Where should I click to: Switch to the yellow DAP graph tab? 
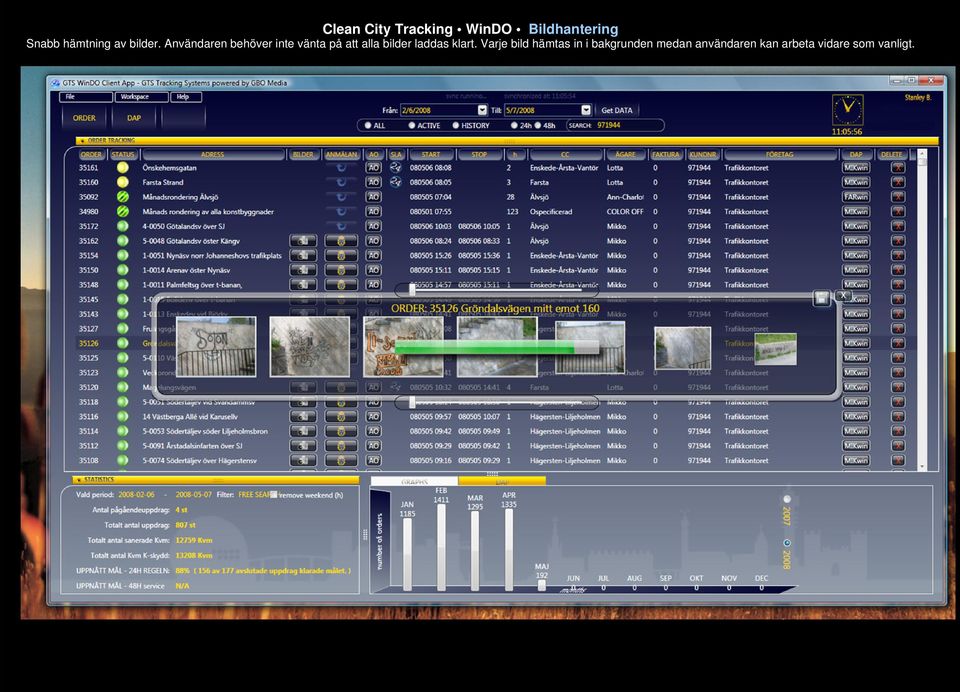[x=502, y=481]
